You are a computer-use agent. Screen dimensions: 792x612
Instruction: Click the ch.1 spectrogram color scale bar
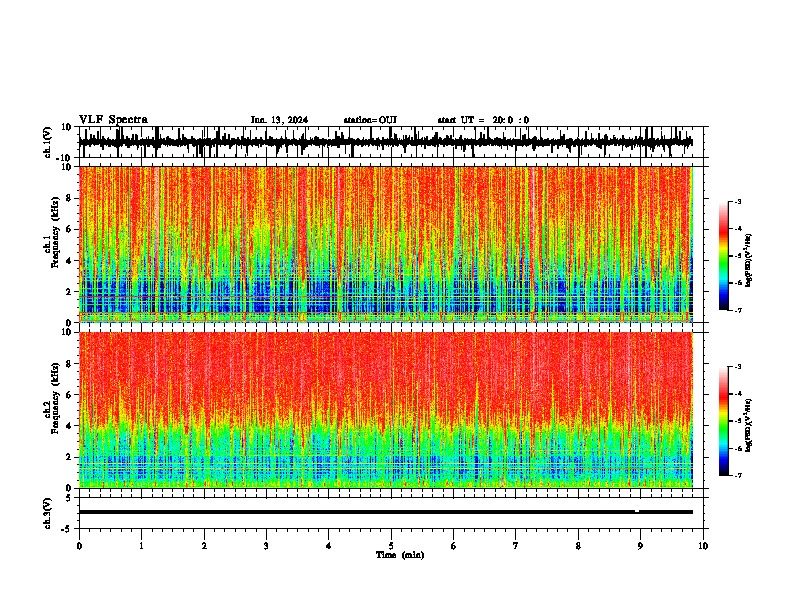pyautogui.click(x=723, y=256)
